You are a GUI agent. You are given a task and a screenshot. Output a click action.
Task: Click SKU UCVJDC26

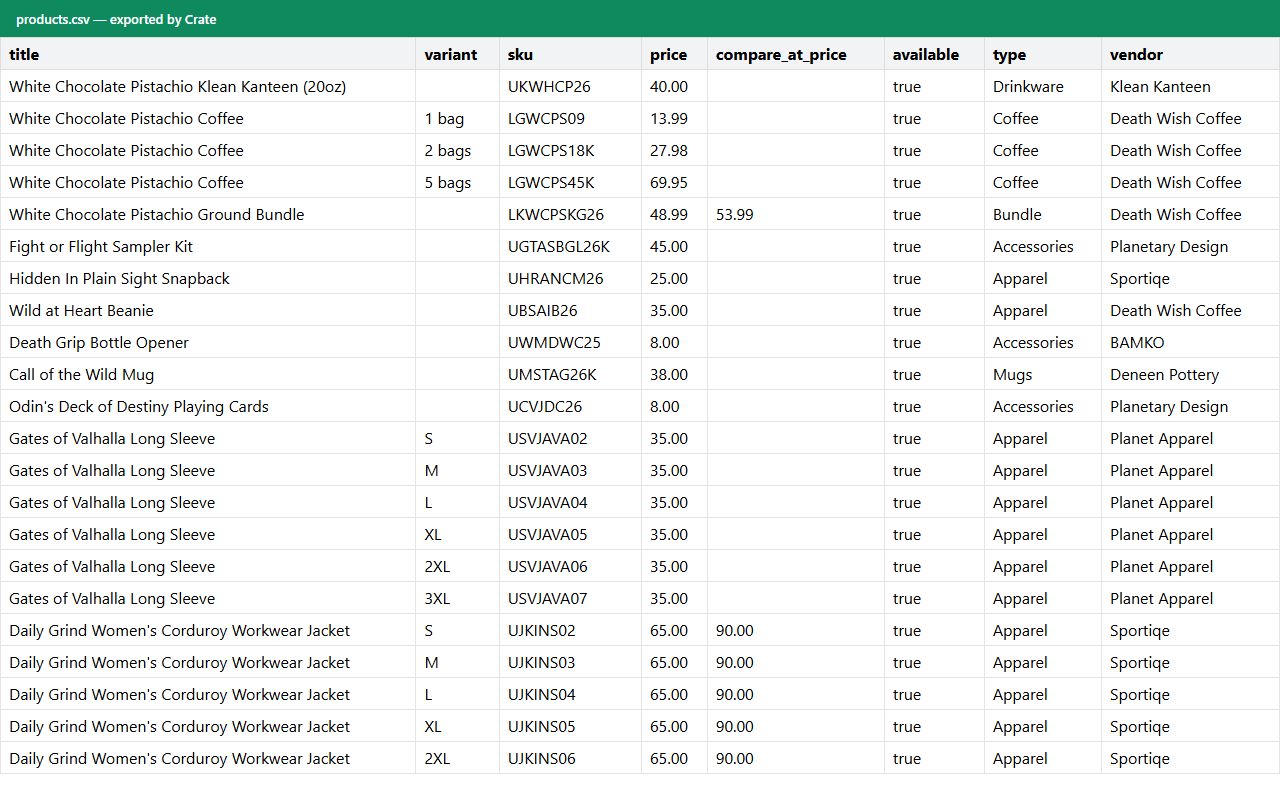(x=570, y=406)
